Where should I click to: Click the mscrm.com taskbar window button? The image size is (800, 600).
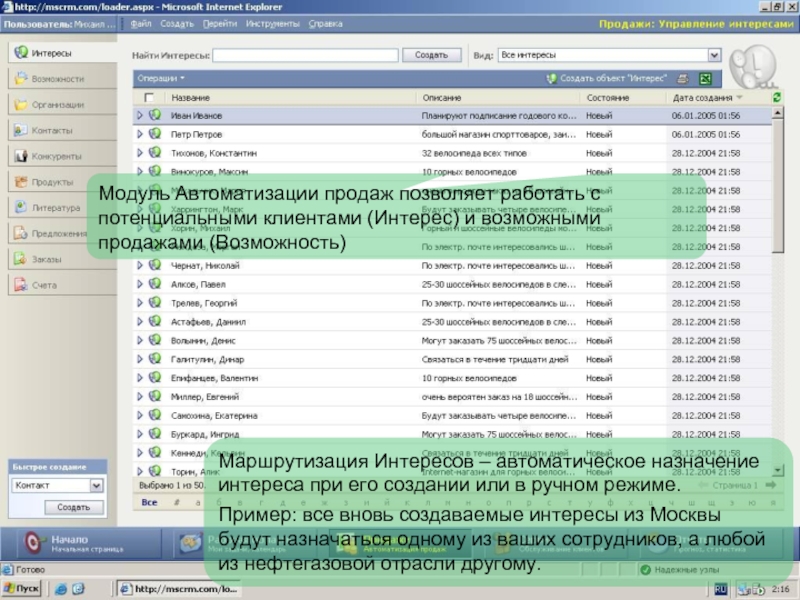pyautogui.click(x=179, y=589)
